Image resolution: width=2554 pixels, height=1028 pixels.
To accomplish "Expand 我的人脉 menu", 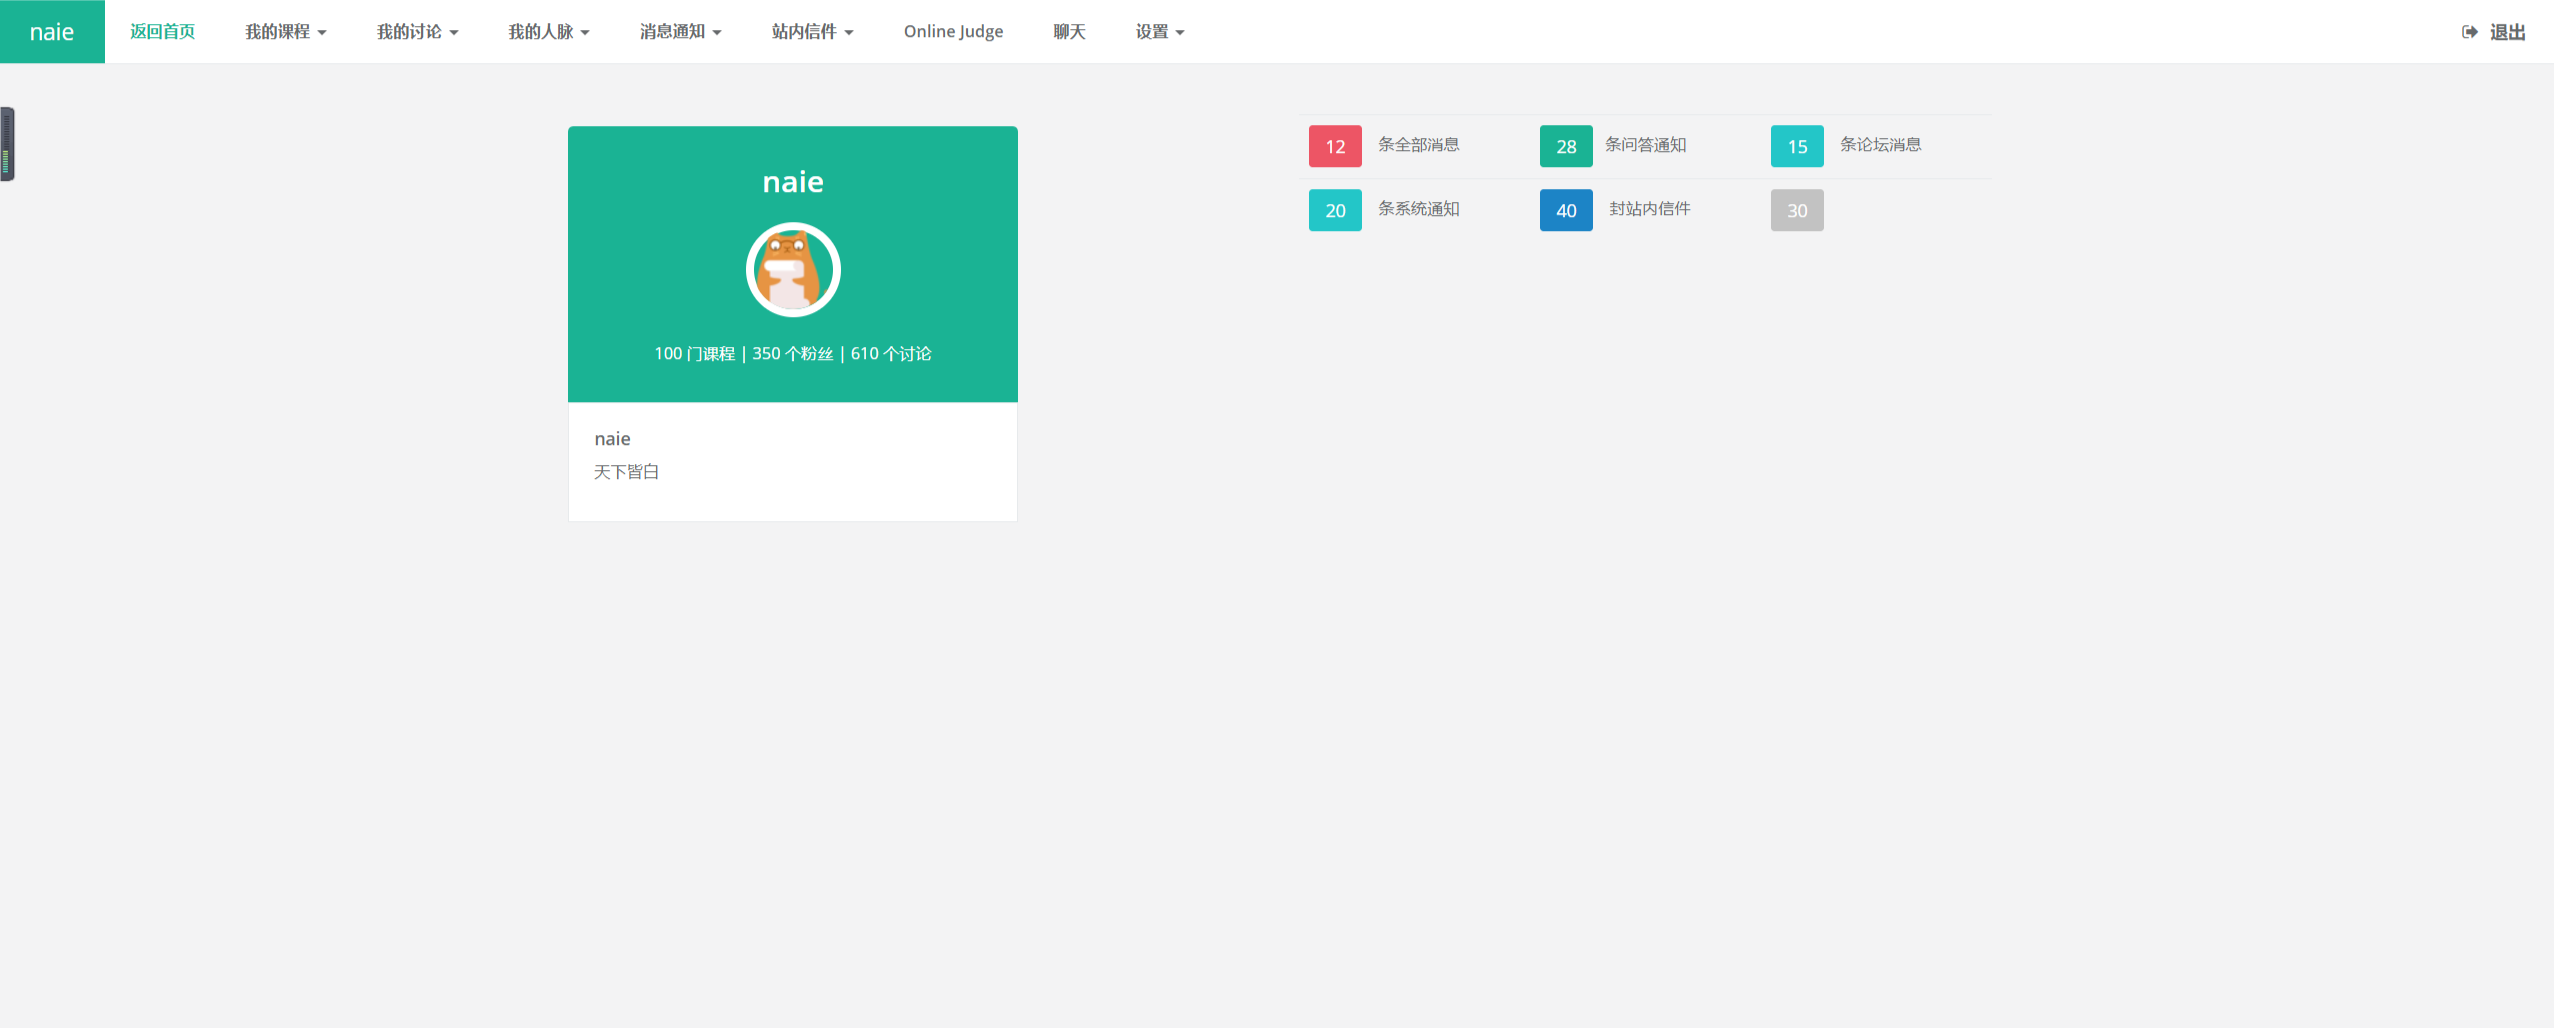I will coord(549,32).
